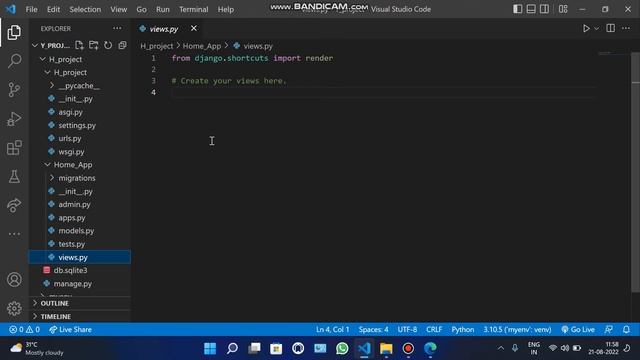Toggle the primary side bar

pos(517,9)
